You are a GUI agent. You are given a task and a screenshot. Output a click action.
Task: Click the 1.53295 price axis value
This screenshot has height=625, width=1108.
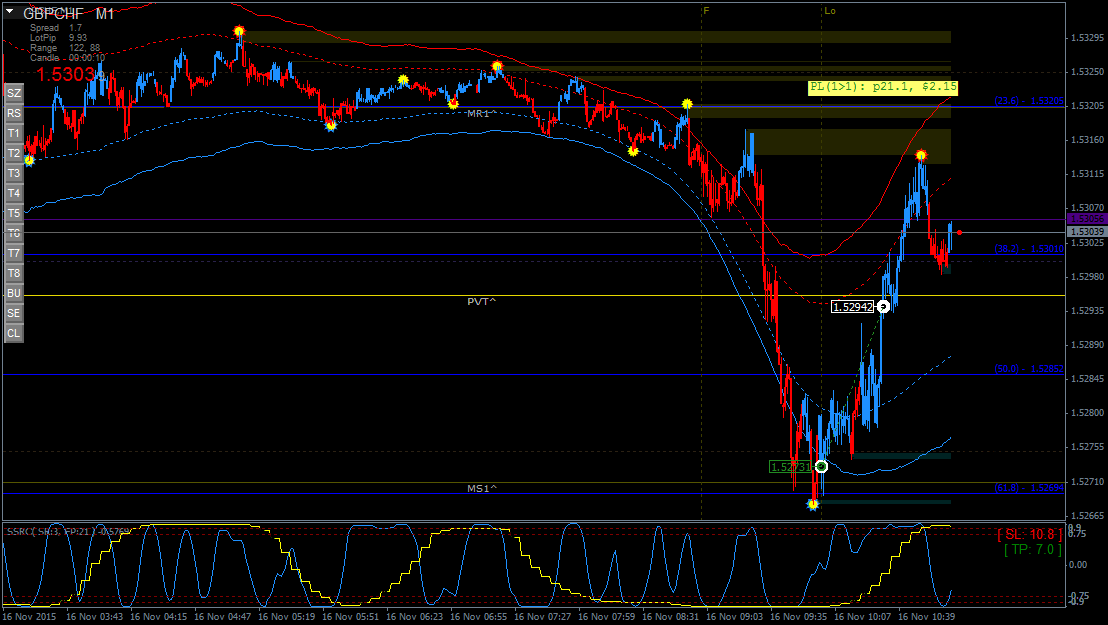[1088, 37]
